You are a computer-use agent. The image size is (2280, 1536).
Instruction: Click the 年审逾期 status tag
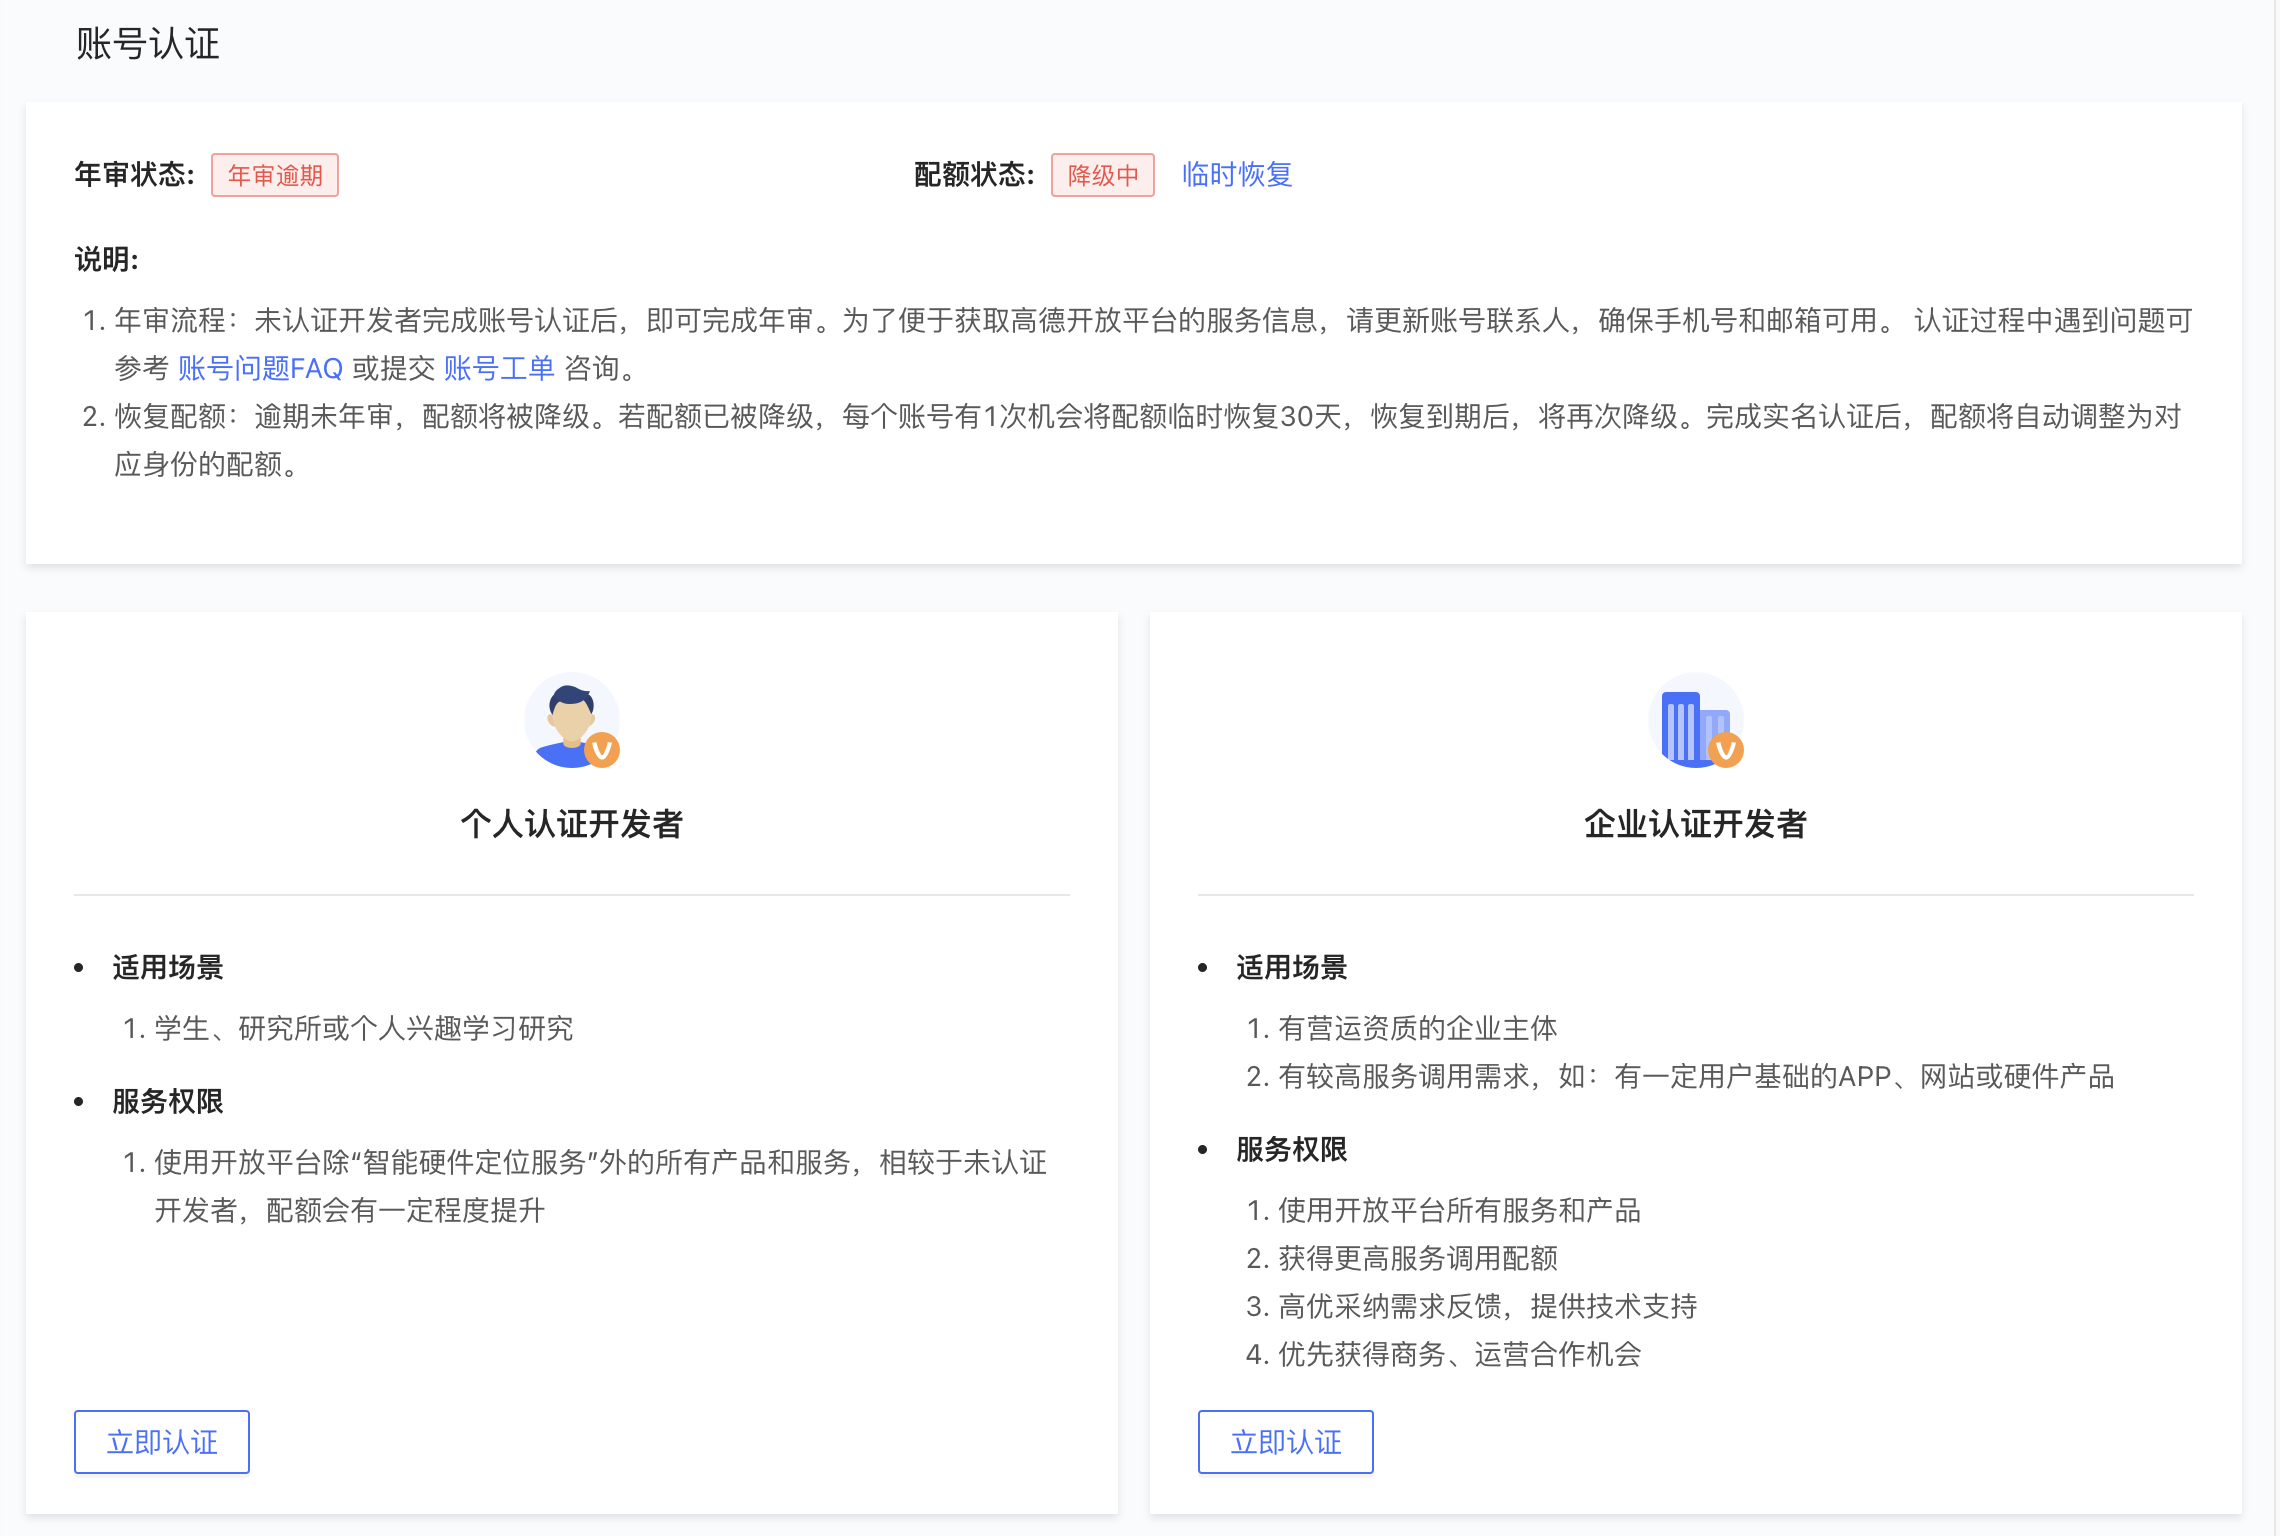(275, 175)
